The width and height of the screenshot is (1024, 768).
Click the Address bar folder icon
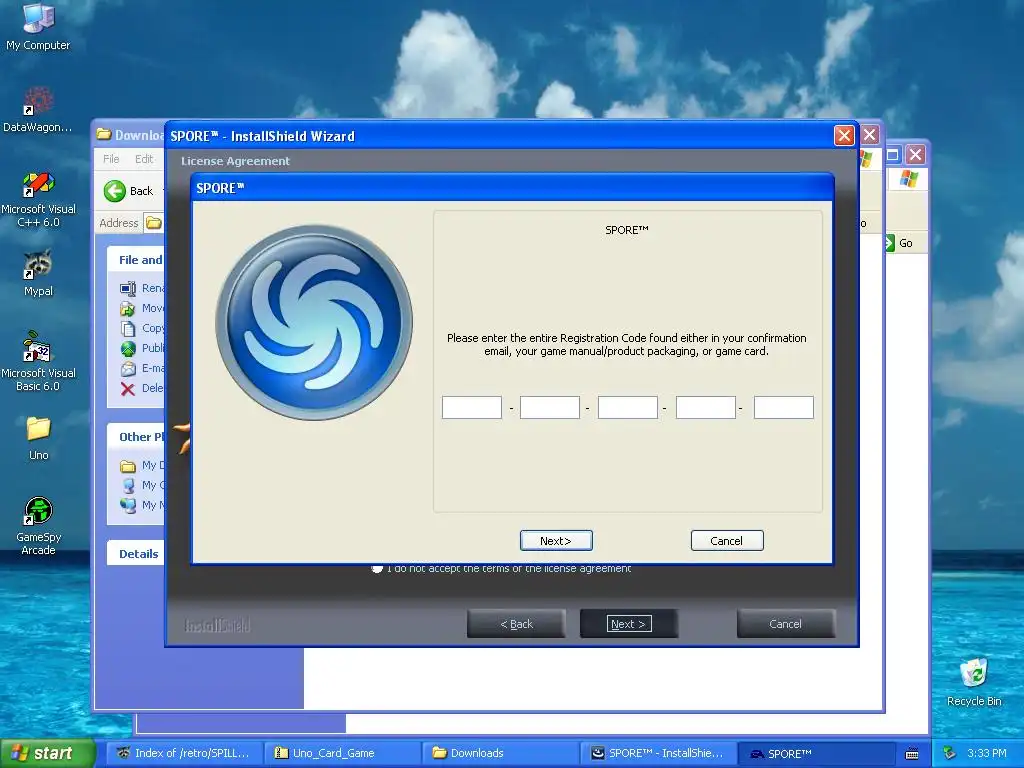tap(153, 223)
